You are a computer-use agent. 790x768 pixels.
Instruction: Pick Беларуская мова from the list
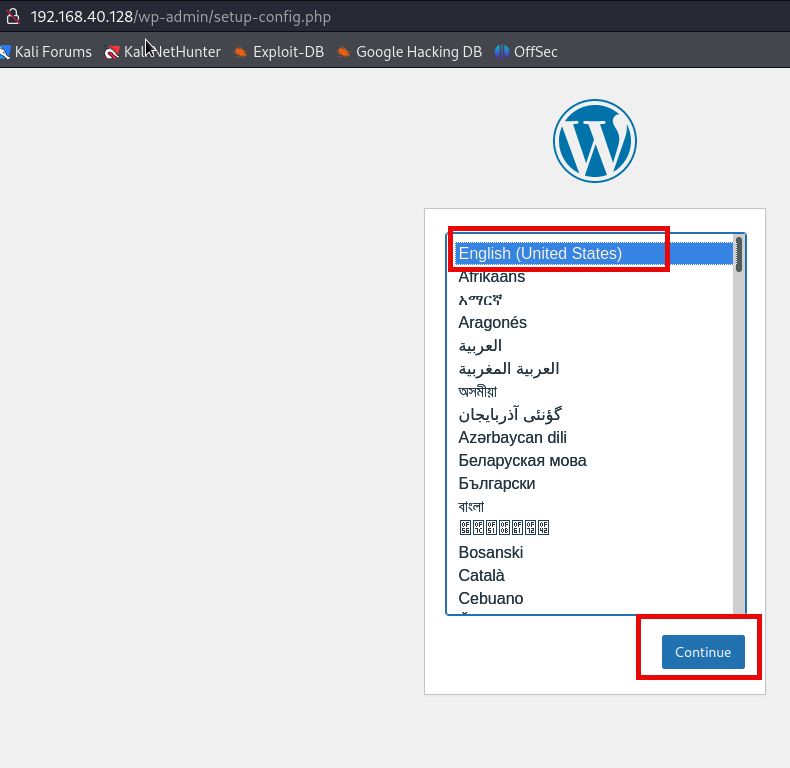click(522, 461)
